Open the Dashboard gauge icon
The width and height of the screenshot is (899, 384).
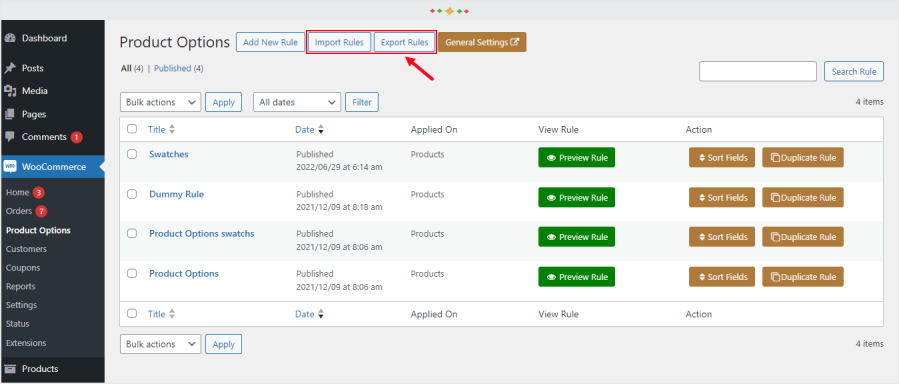pos(10,38)
